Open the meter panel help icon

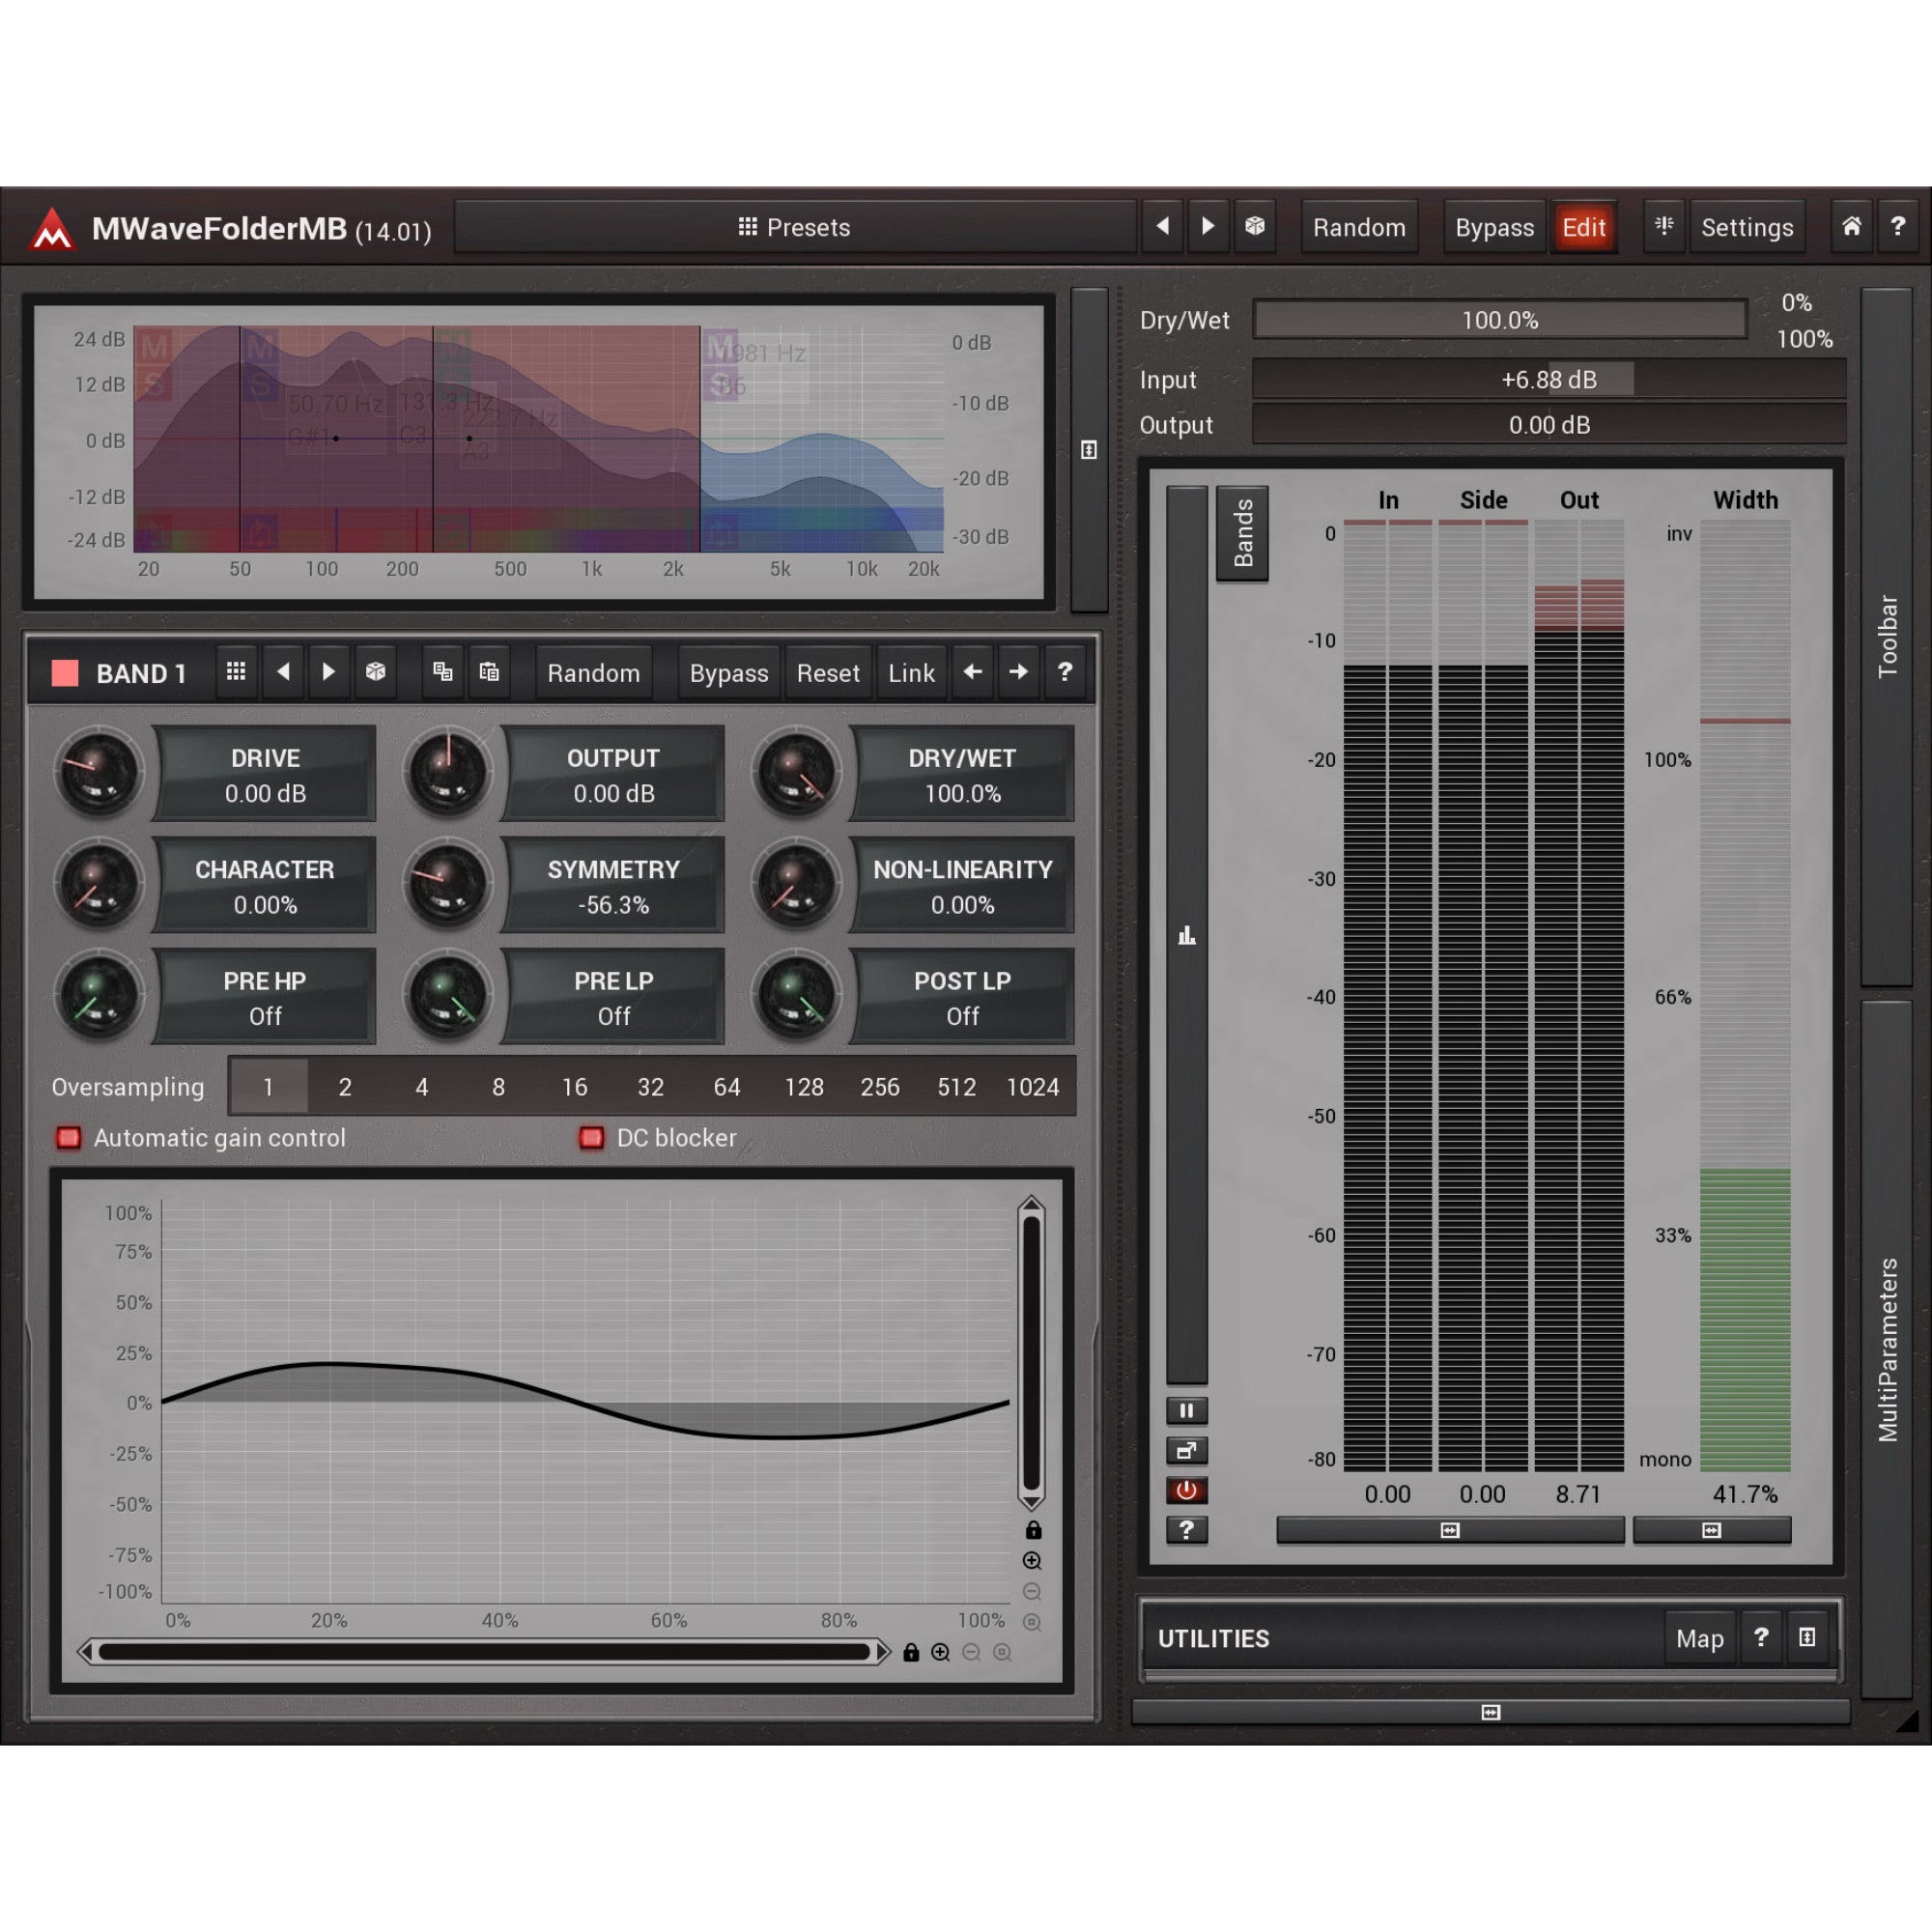tap(1186, 1530)
